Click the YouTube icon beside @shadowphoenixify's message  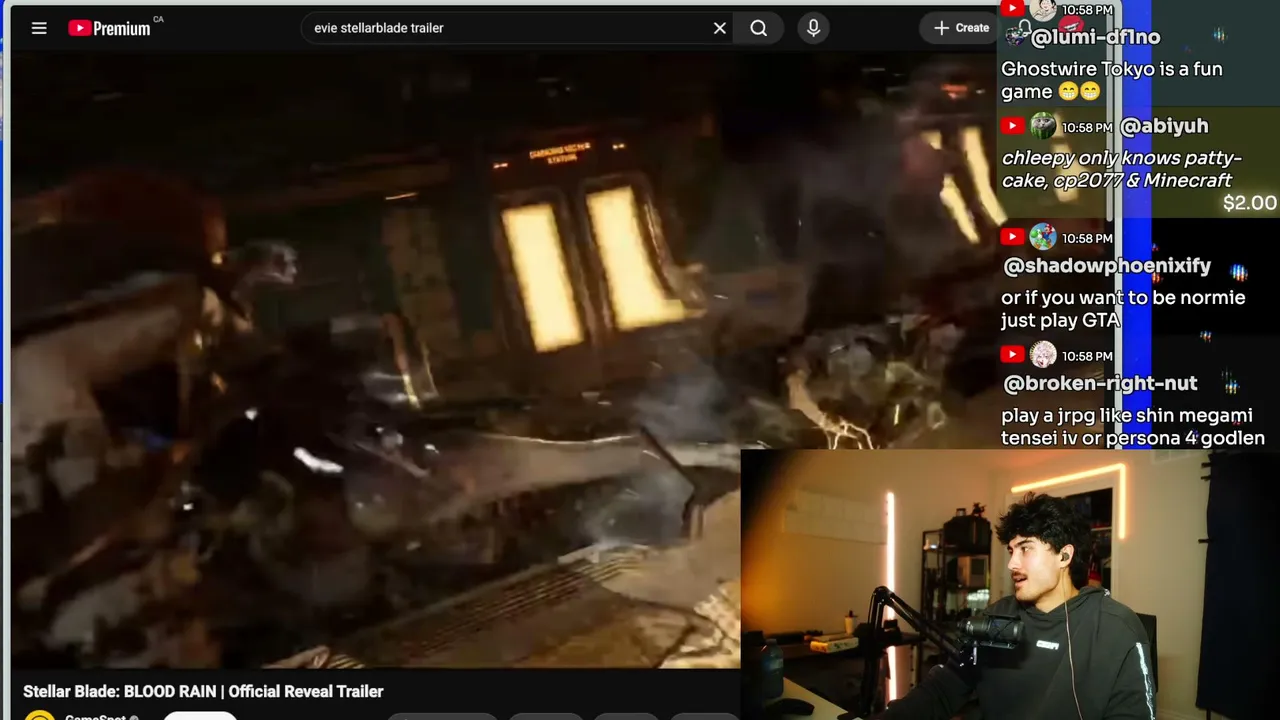[x=1012, y=237]
